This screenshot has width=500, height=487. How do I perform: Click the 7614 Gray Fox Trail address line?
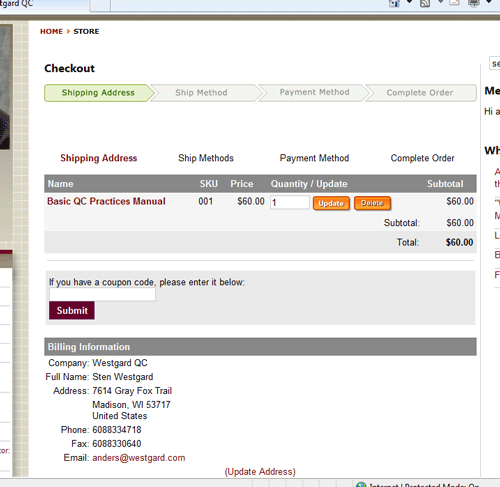(132, 391)
